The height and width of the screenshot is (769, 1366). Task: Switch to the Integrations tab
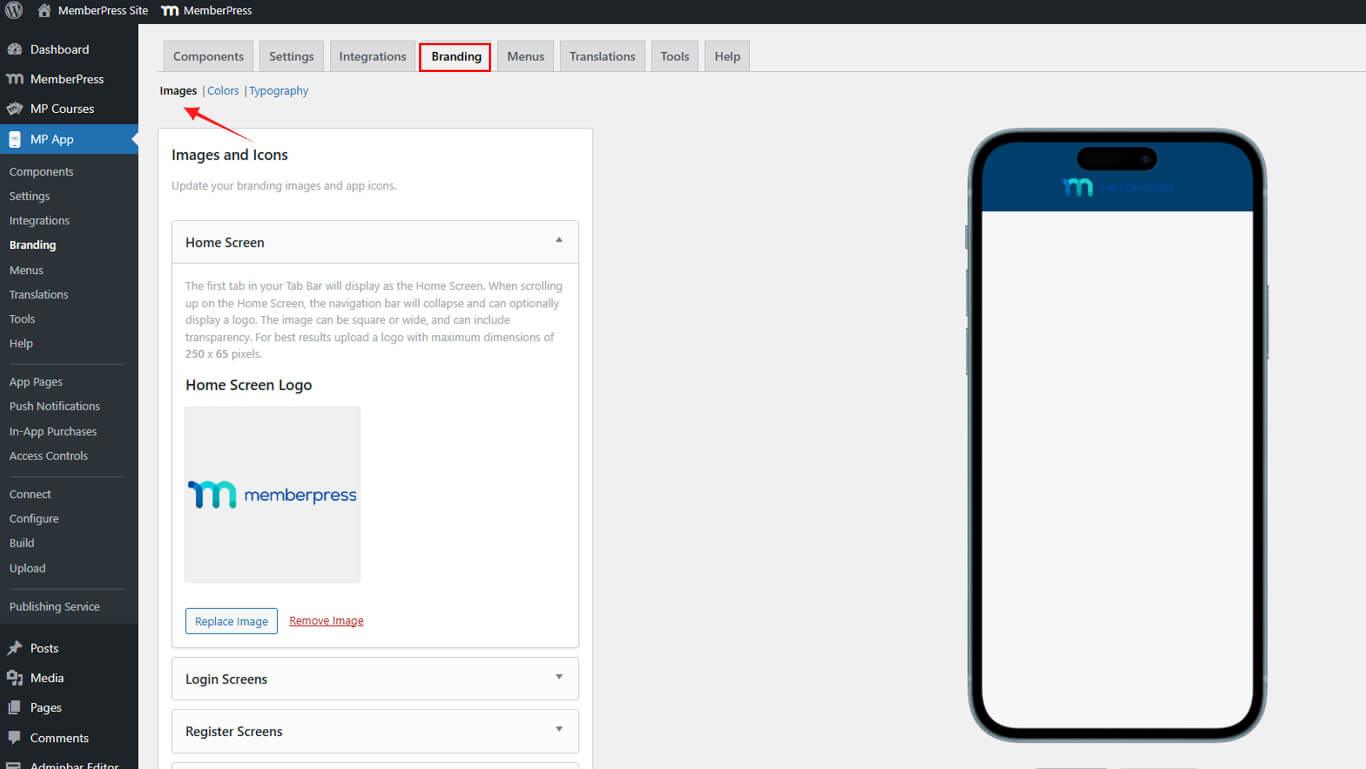[372, 56]
